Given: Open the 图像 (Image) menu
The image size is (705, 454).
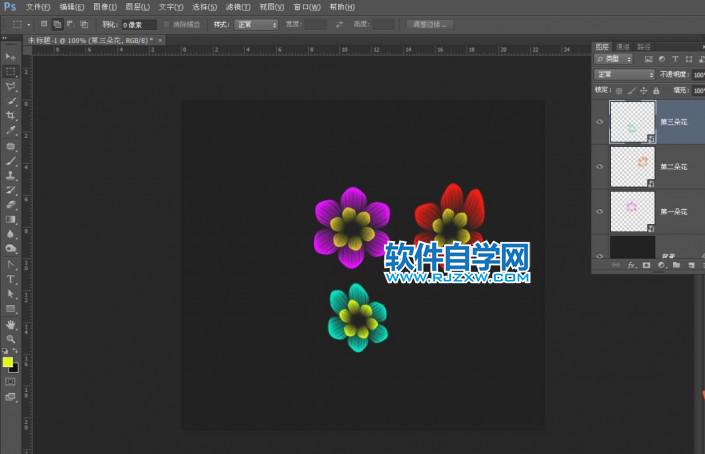Looking at the screenshot, I should point(105,7).
